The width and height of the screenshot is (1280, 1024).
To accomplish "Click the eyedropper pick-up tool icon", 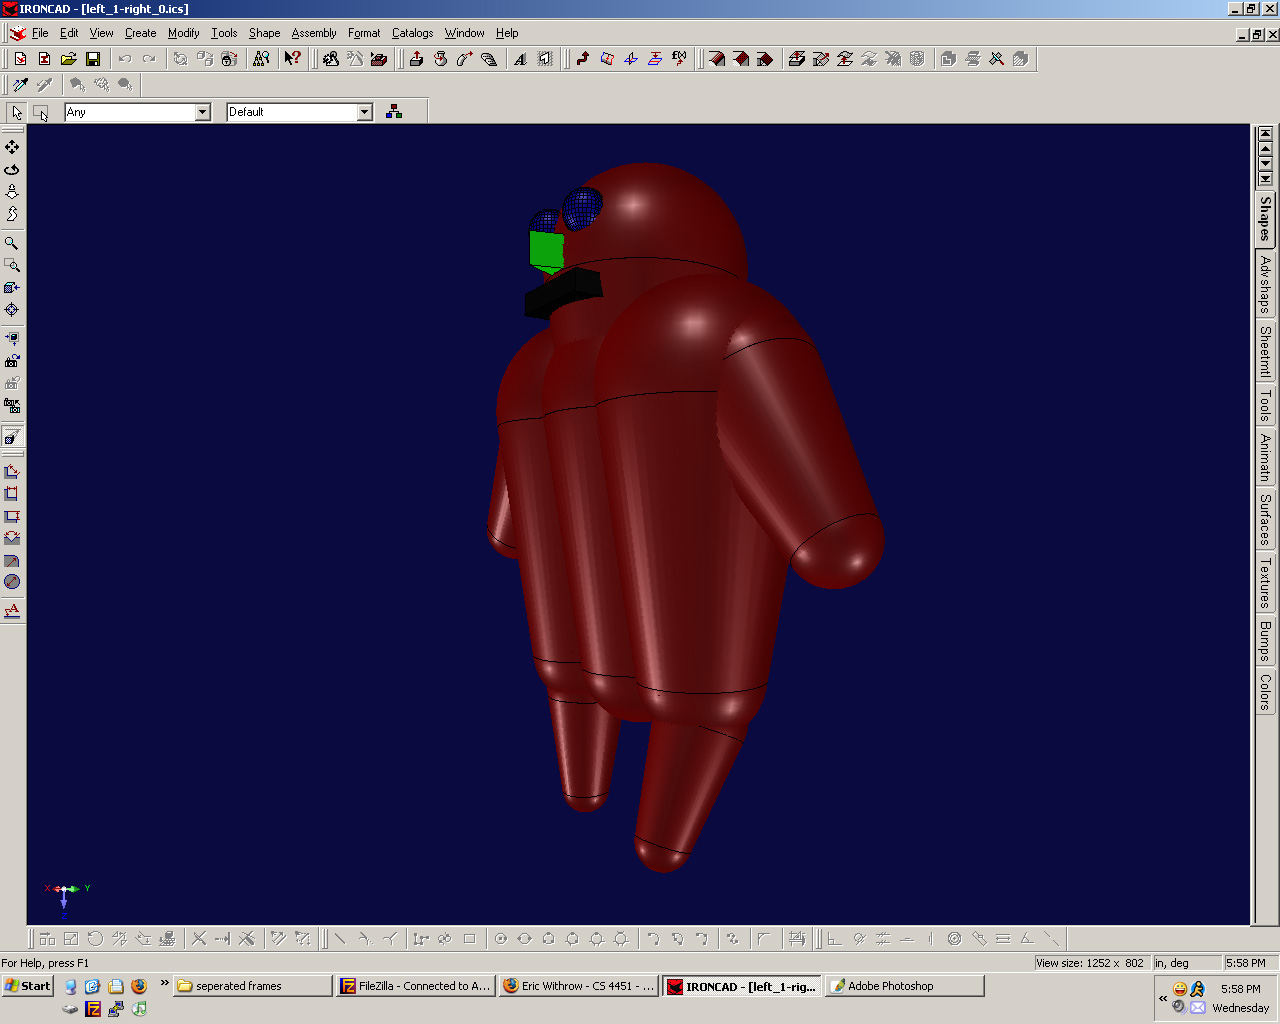I will click(20, 85).
